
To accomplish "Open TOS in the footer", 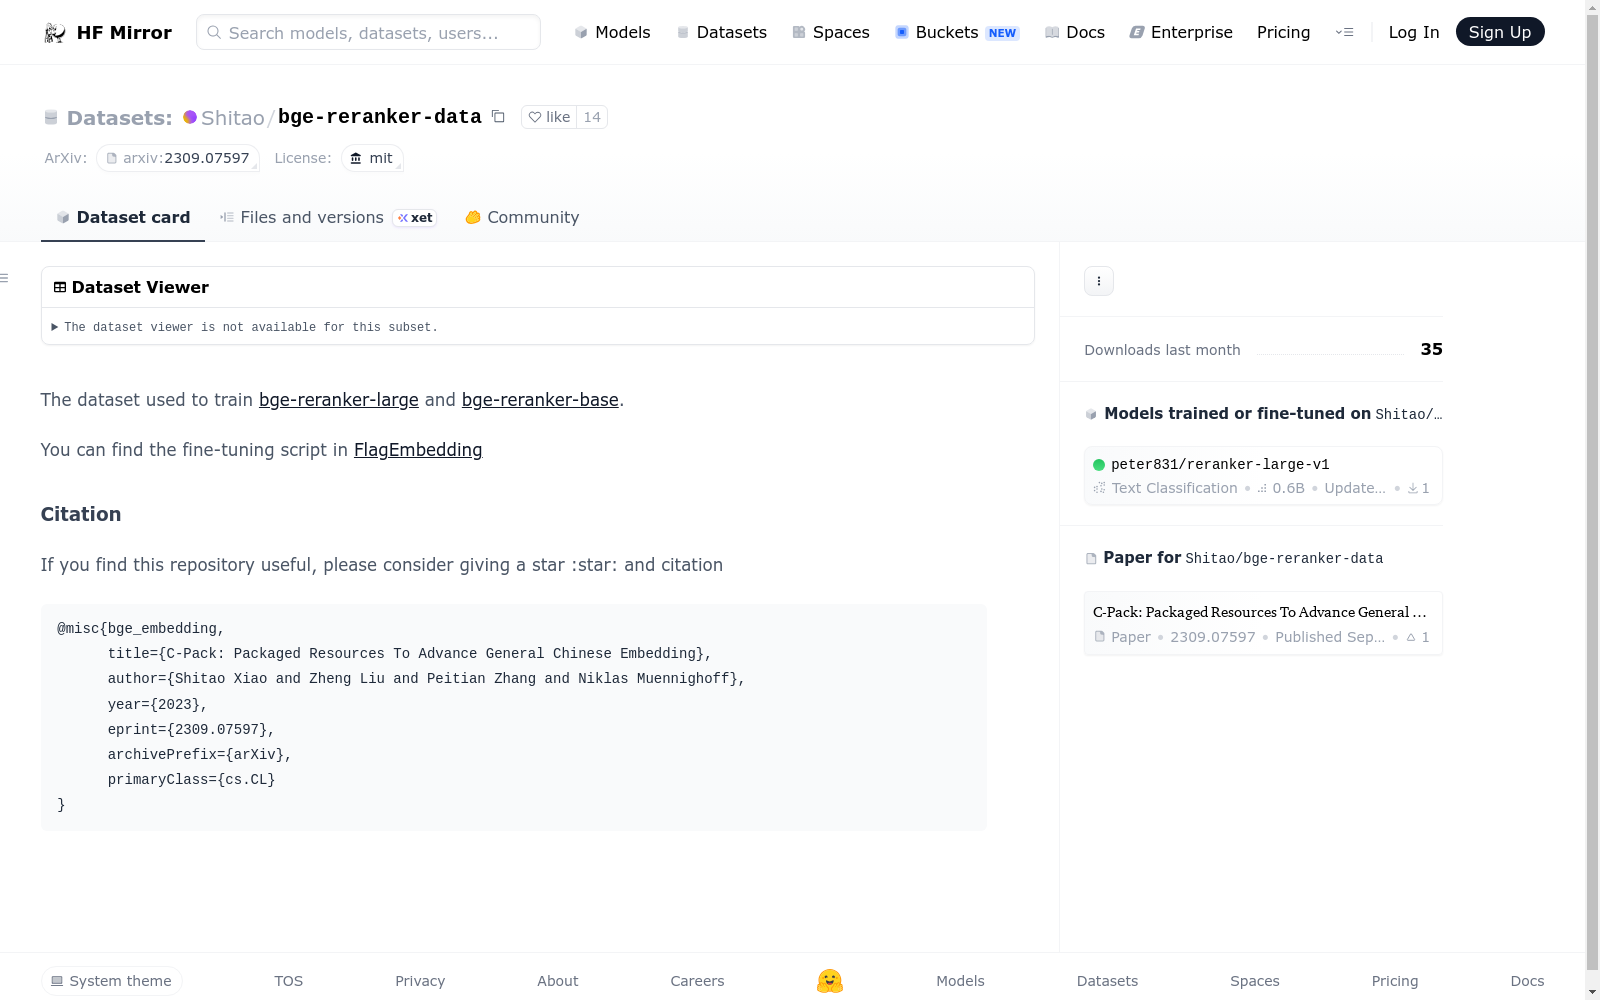I will point(289,981).
